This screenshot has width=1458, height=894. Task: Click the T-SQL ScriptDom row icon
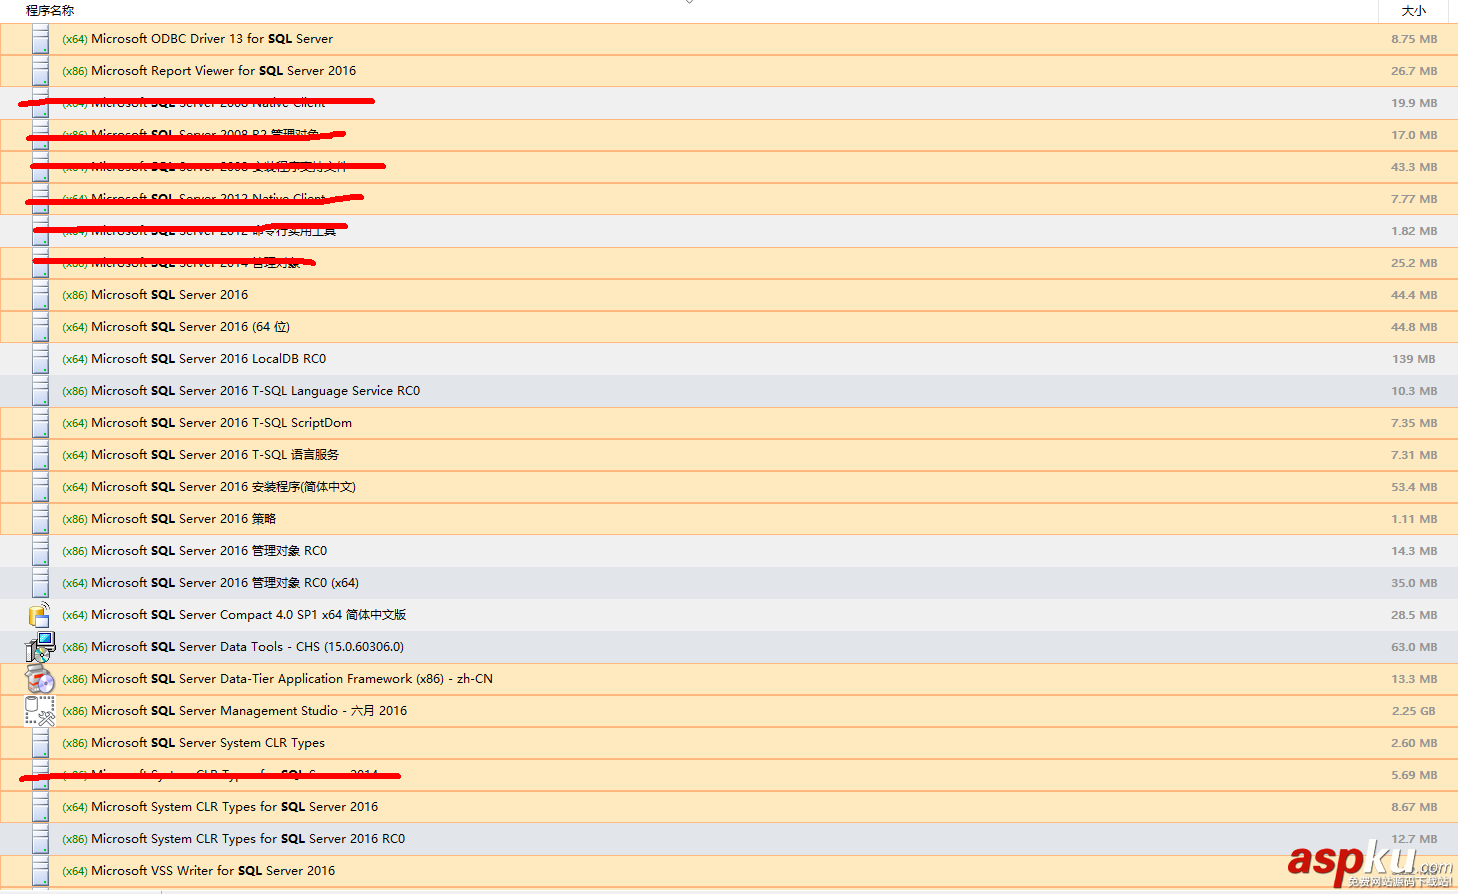click(40, 423)
